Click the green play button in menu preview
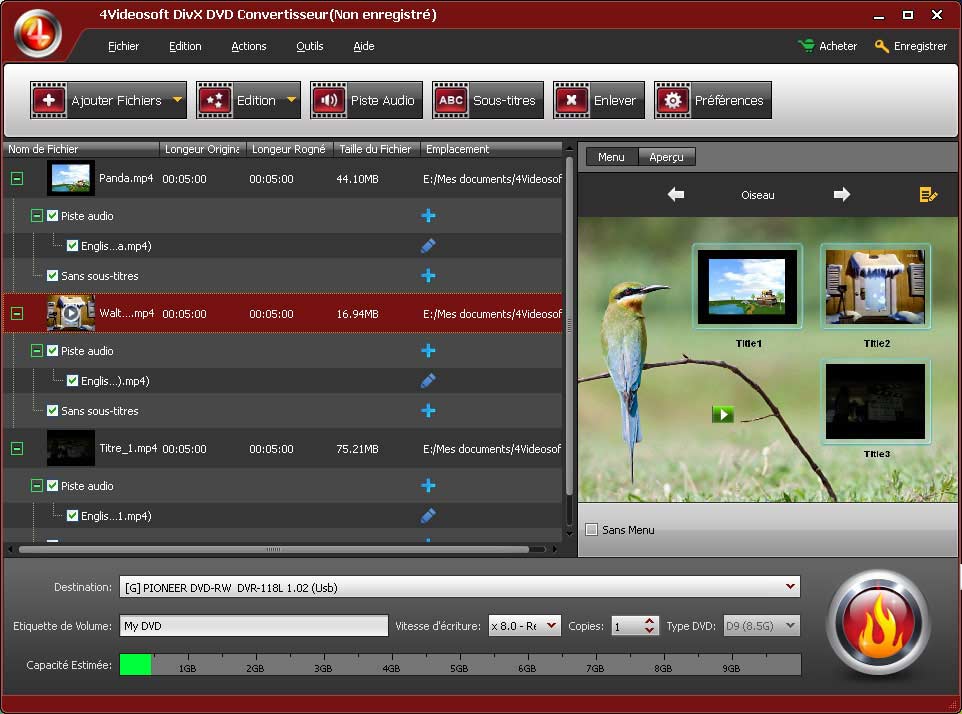Viewport: 962px width, 714px height. click(723, 414)
